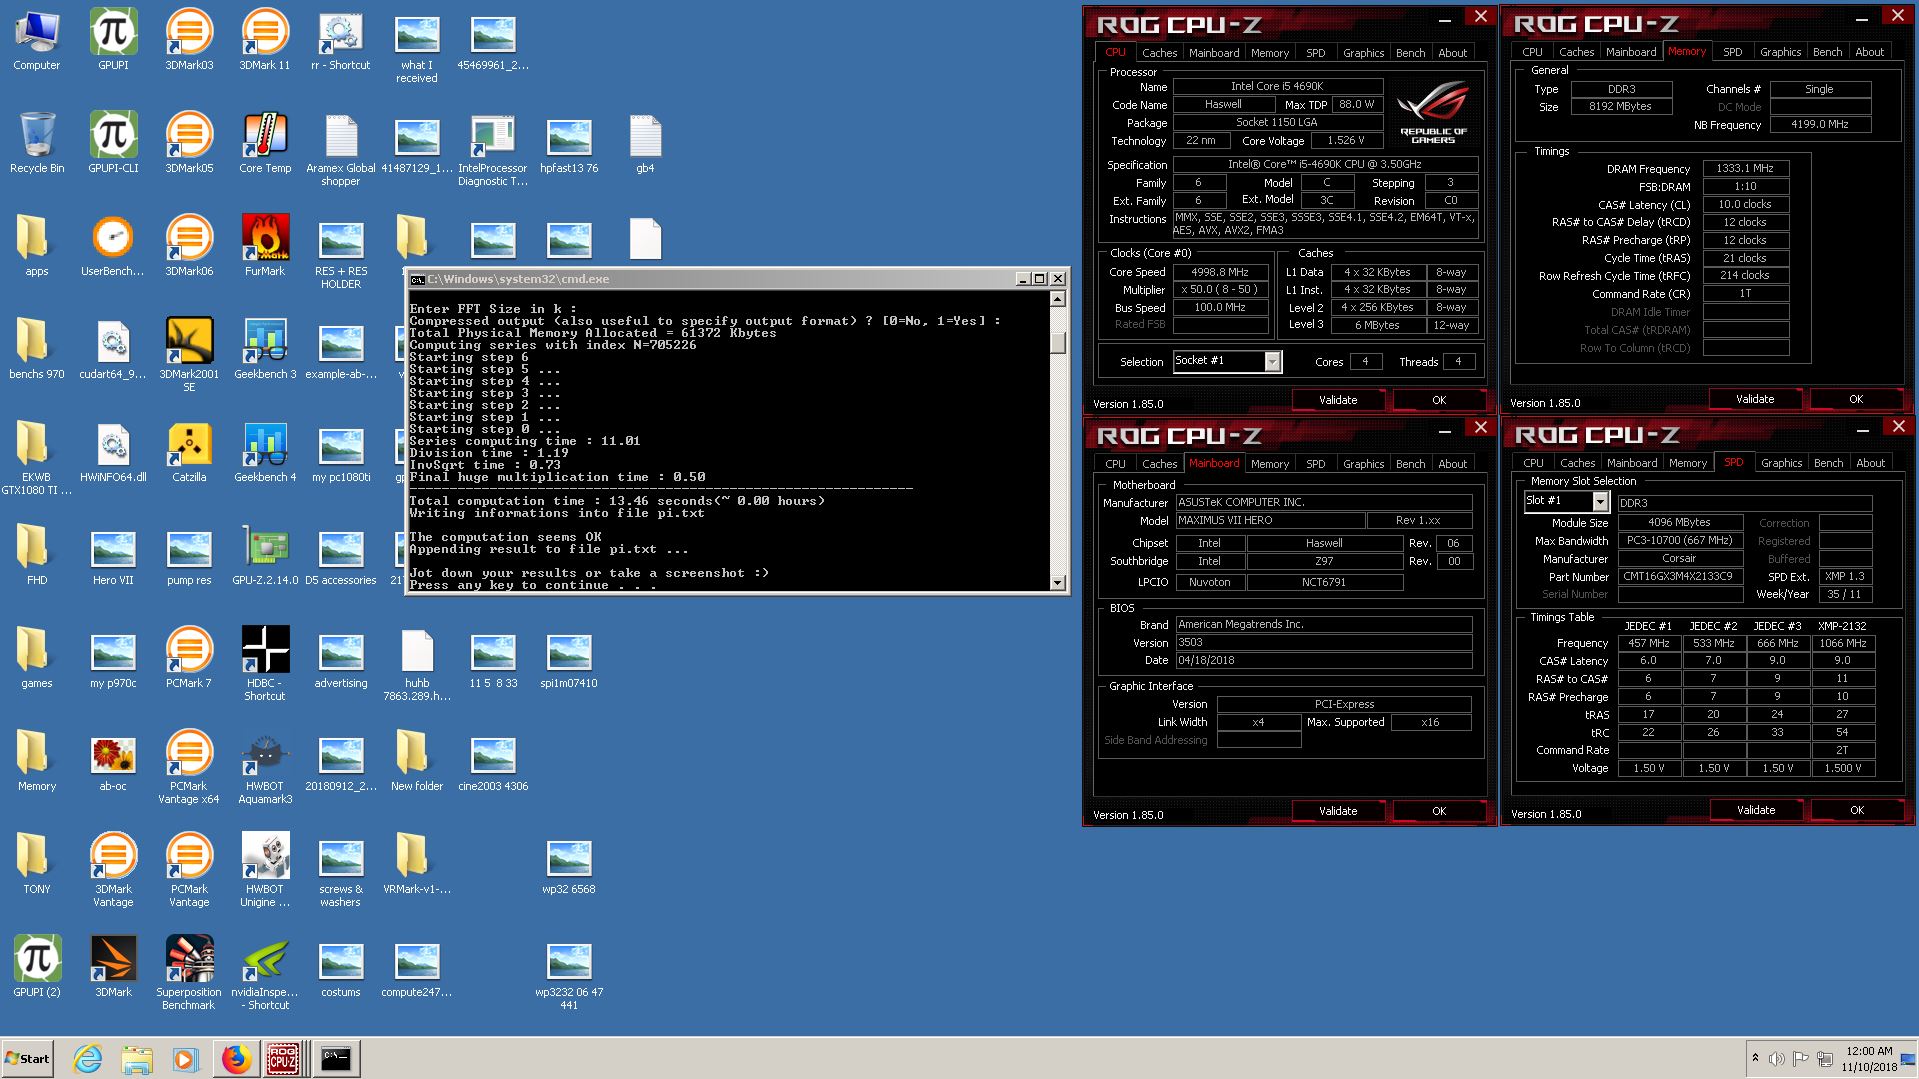Select Graphics tab in Mainboard window
The width and height of the screenshot is (1919, 1079).
click(x=1363, y=464)
